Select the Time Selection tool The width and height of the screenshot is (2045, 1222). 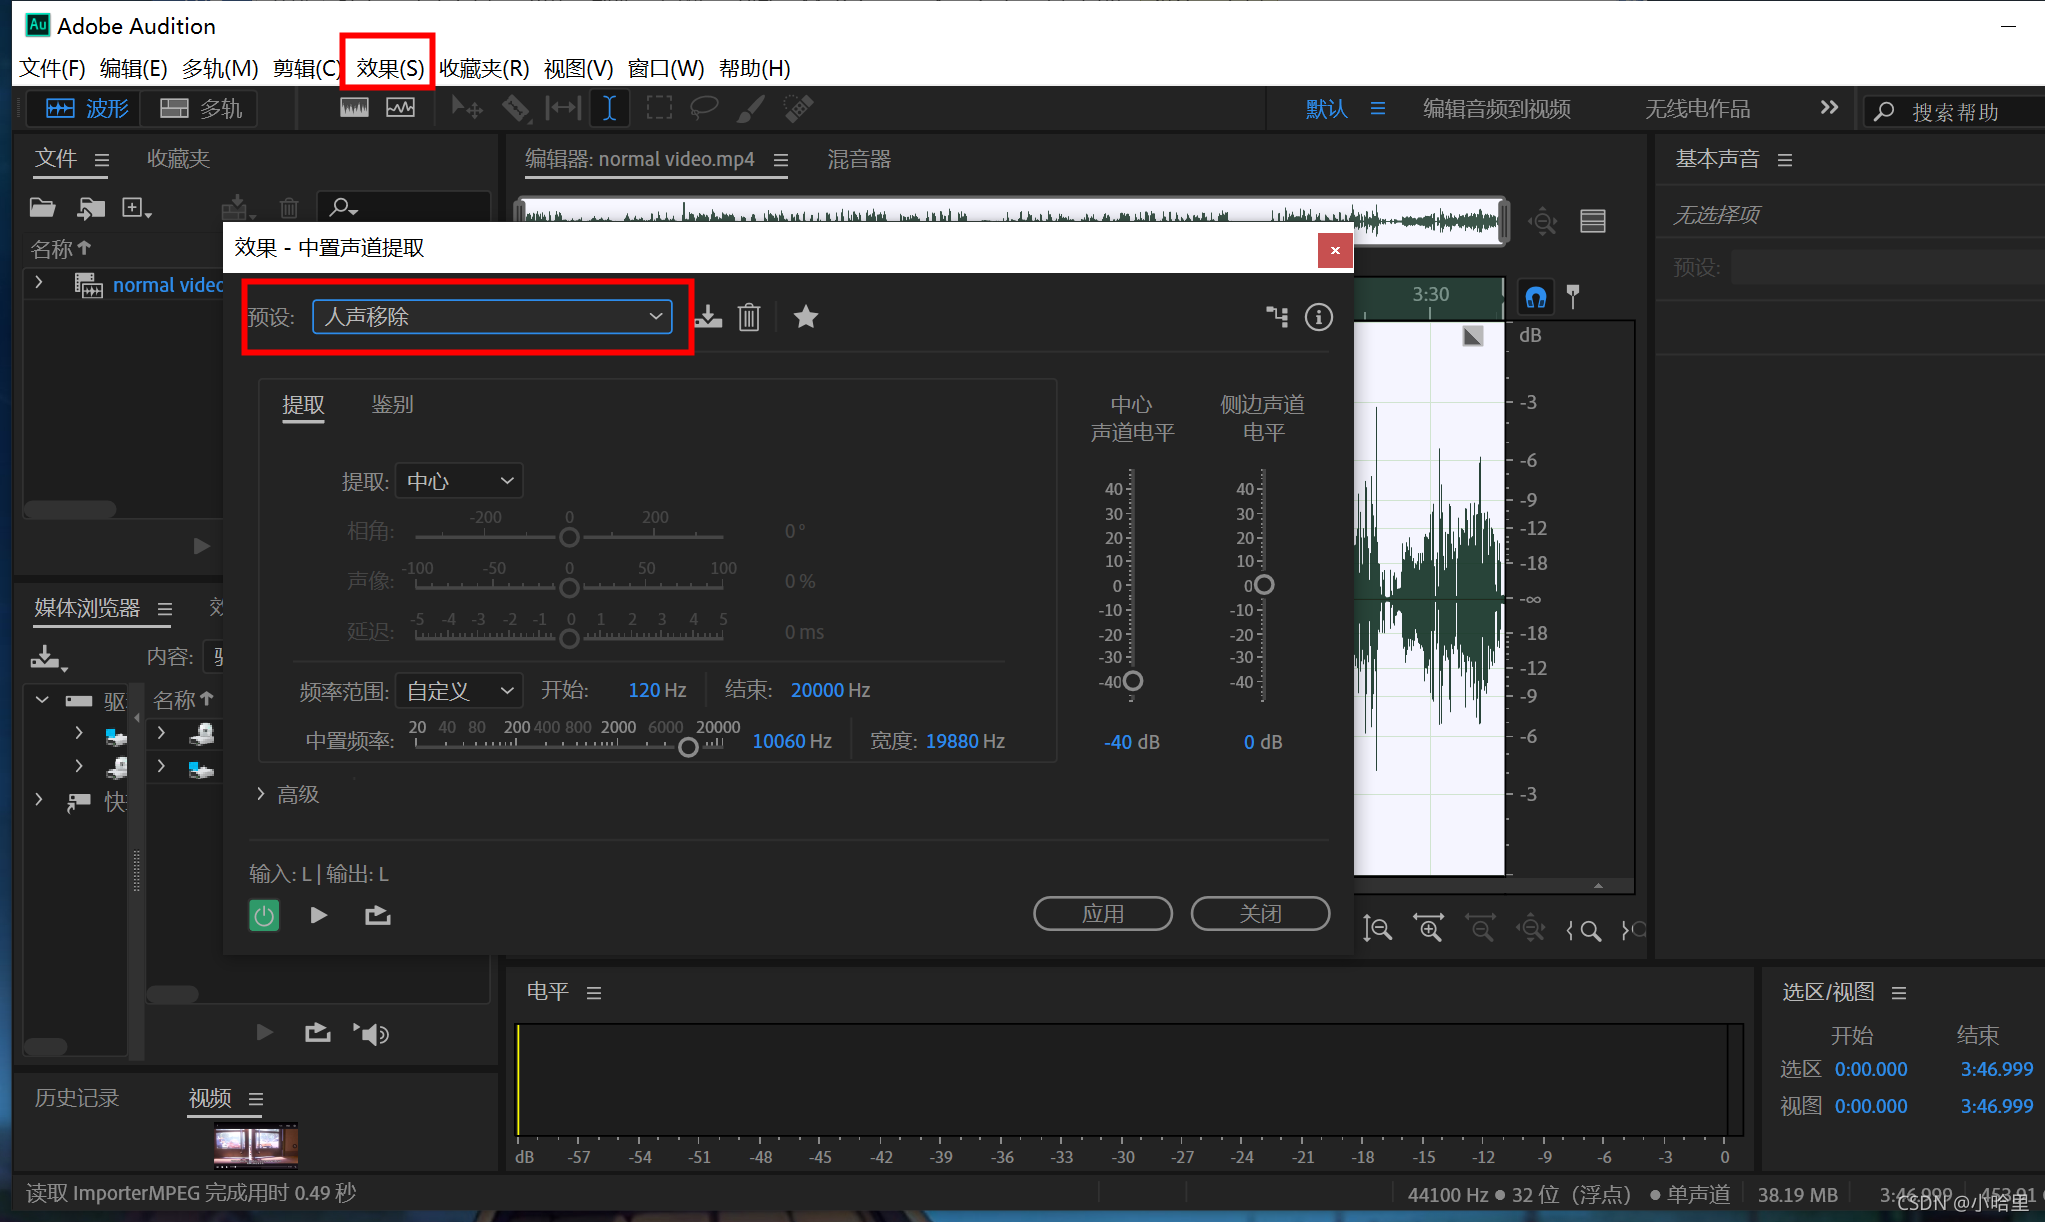click(x=609, y=108)
